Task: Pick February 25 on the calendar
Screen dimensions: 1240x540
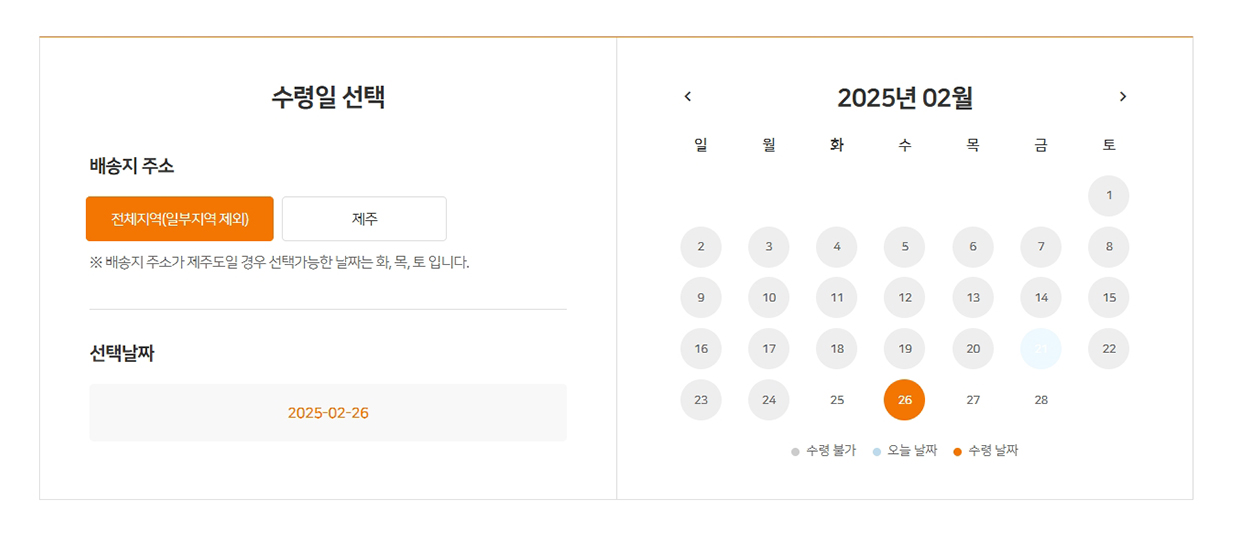Action: [837, 400]
